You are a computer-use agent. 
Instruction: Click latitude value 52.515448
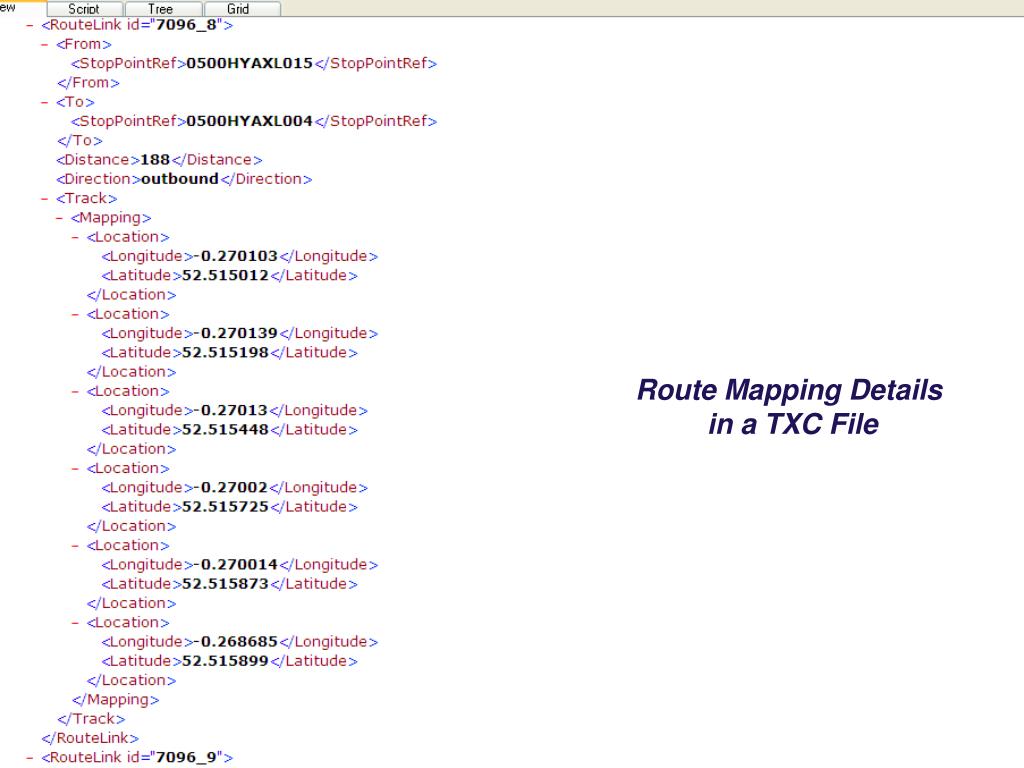point(225,430)
